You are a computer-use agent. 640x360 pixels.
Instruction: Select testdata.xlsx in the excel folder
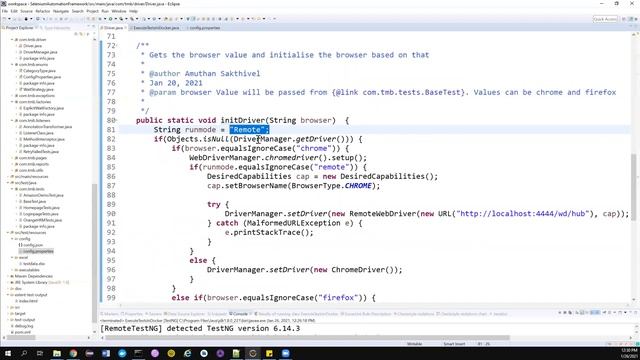34,264
